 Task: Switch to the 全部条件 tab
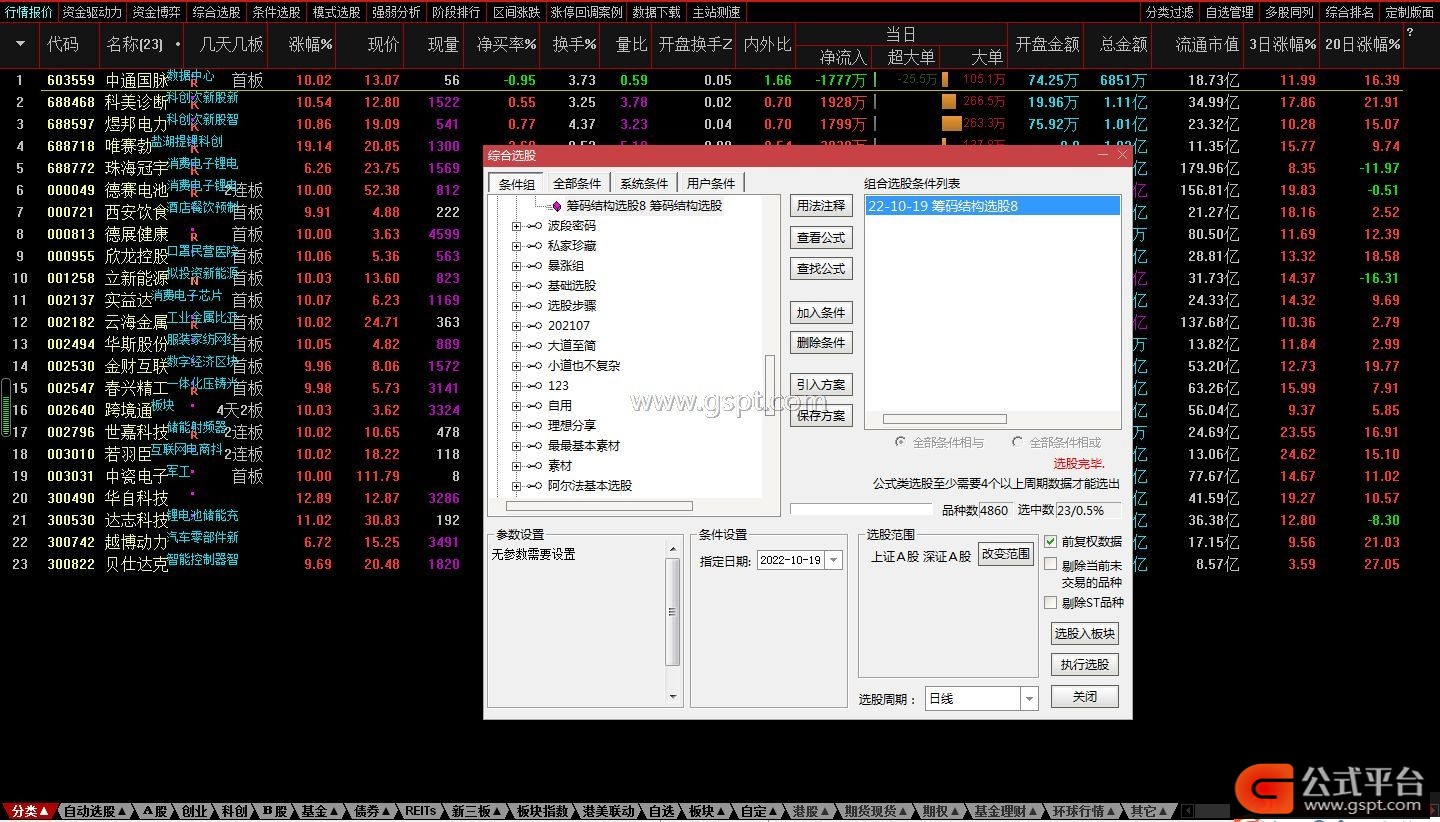coord(577,184)
